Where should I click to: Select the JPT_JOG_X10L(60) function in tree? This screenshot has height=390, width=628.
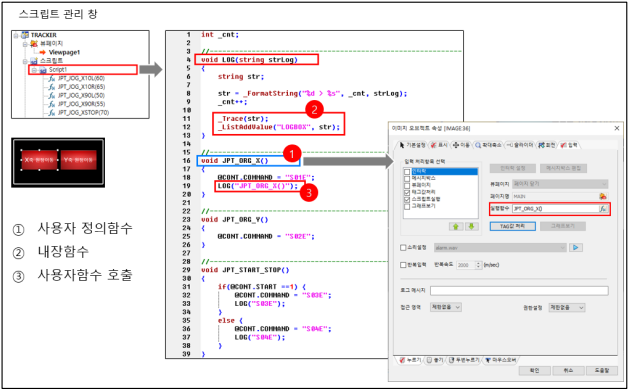coord(81,78)
